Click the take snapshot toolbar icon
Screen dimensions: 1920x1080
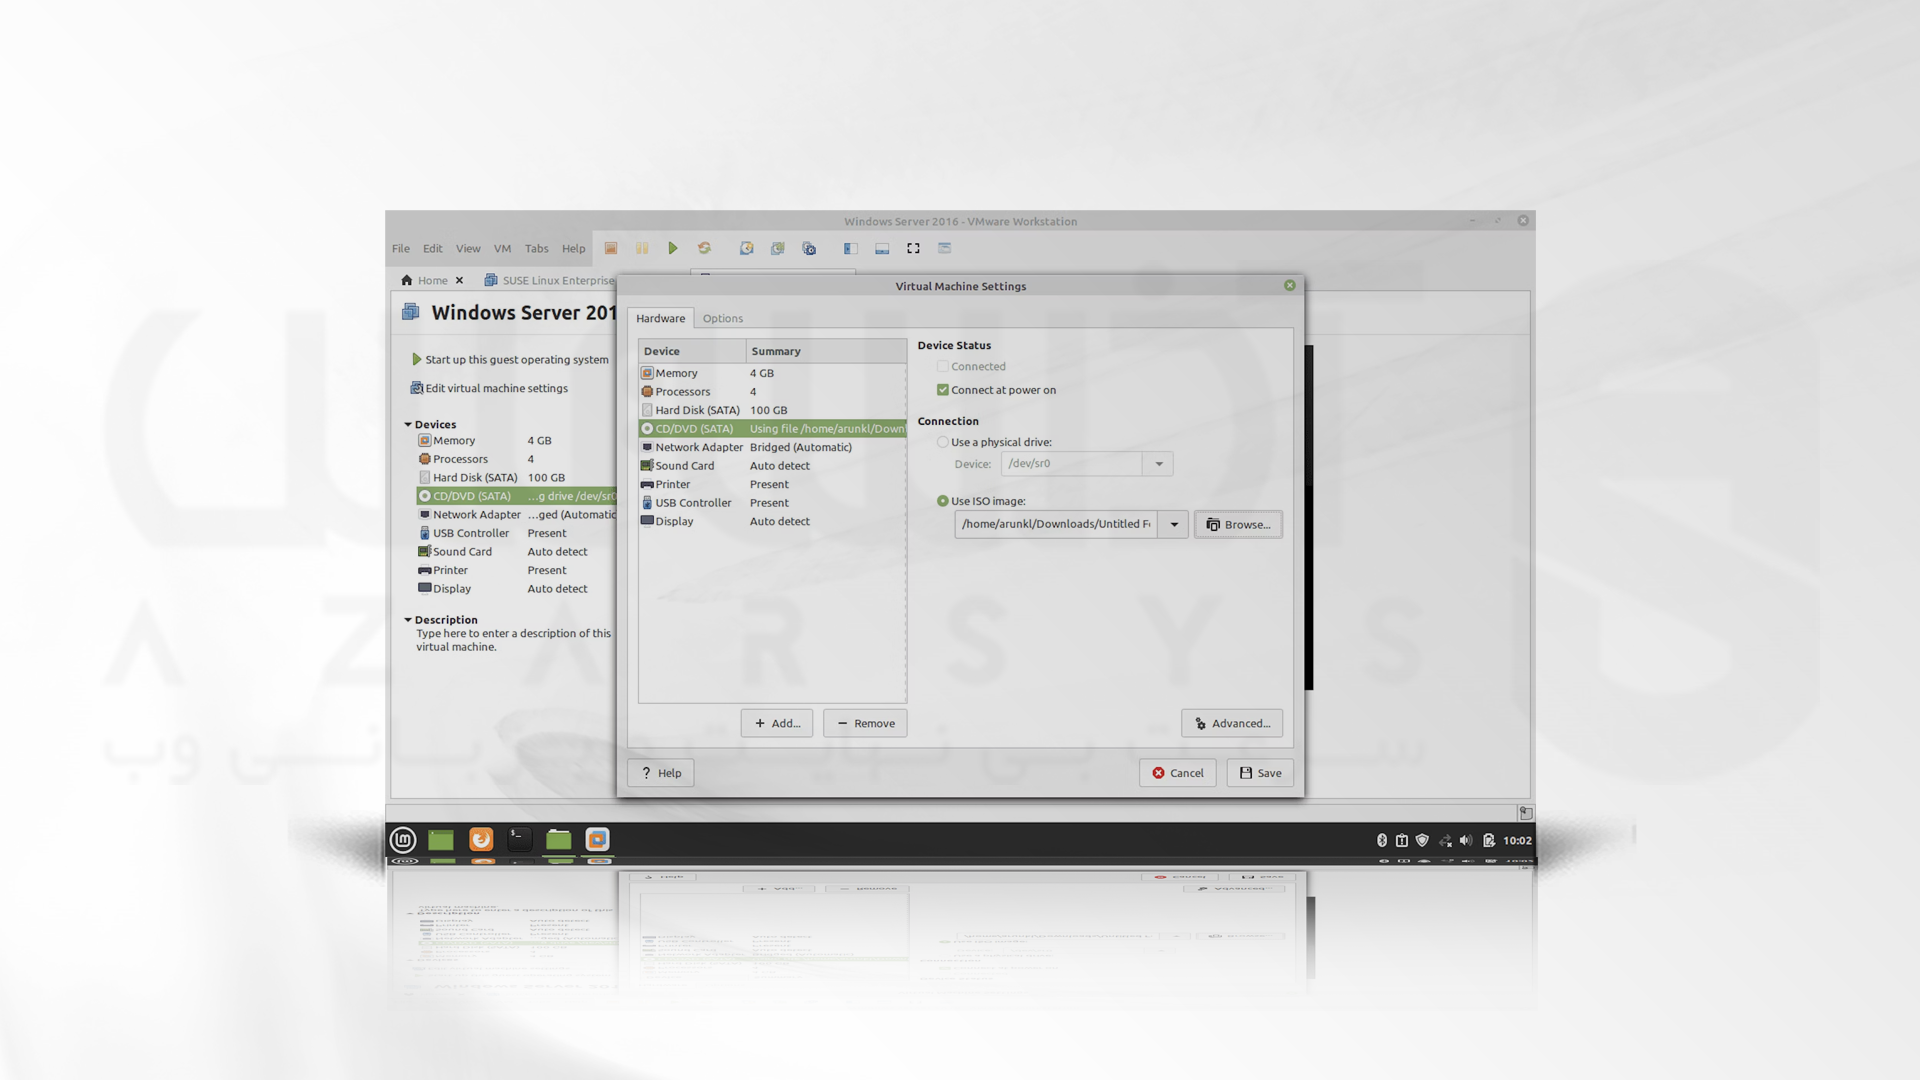tap(746, 248)
